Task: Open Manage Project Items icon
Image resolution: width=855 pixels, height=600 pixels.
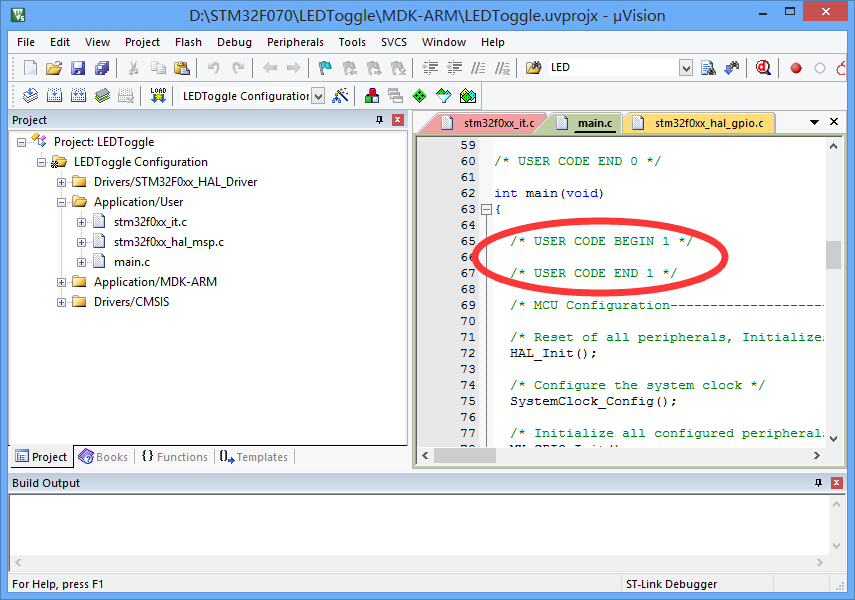Action: [x=372, y=96]
